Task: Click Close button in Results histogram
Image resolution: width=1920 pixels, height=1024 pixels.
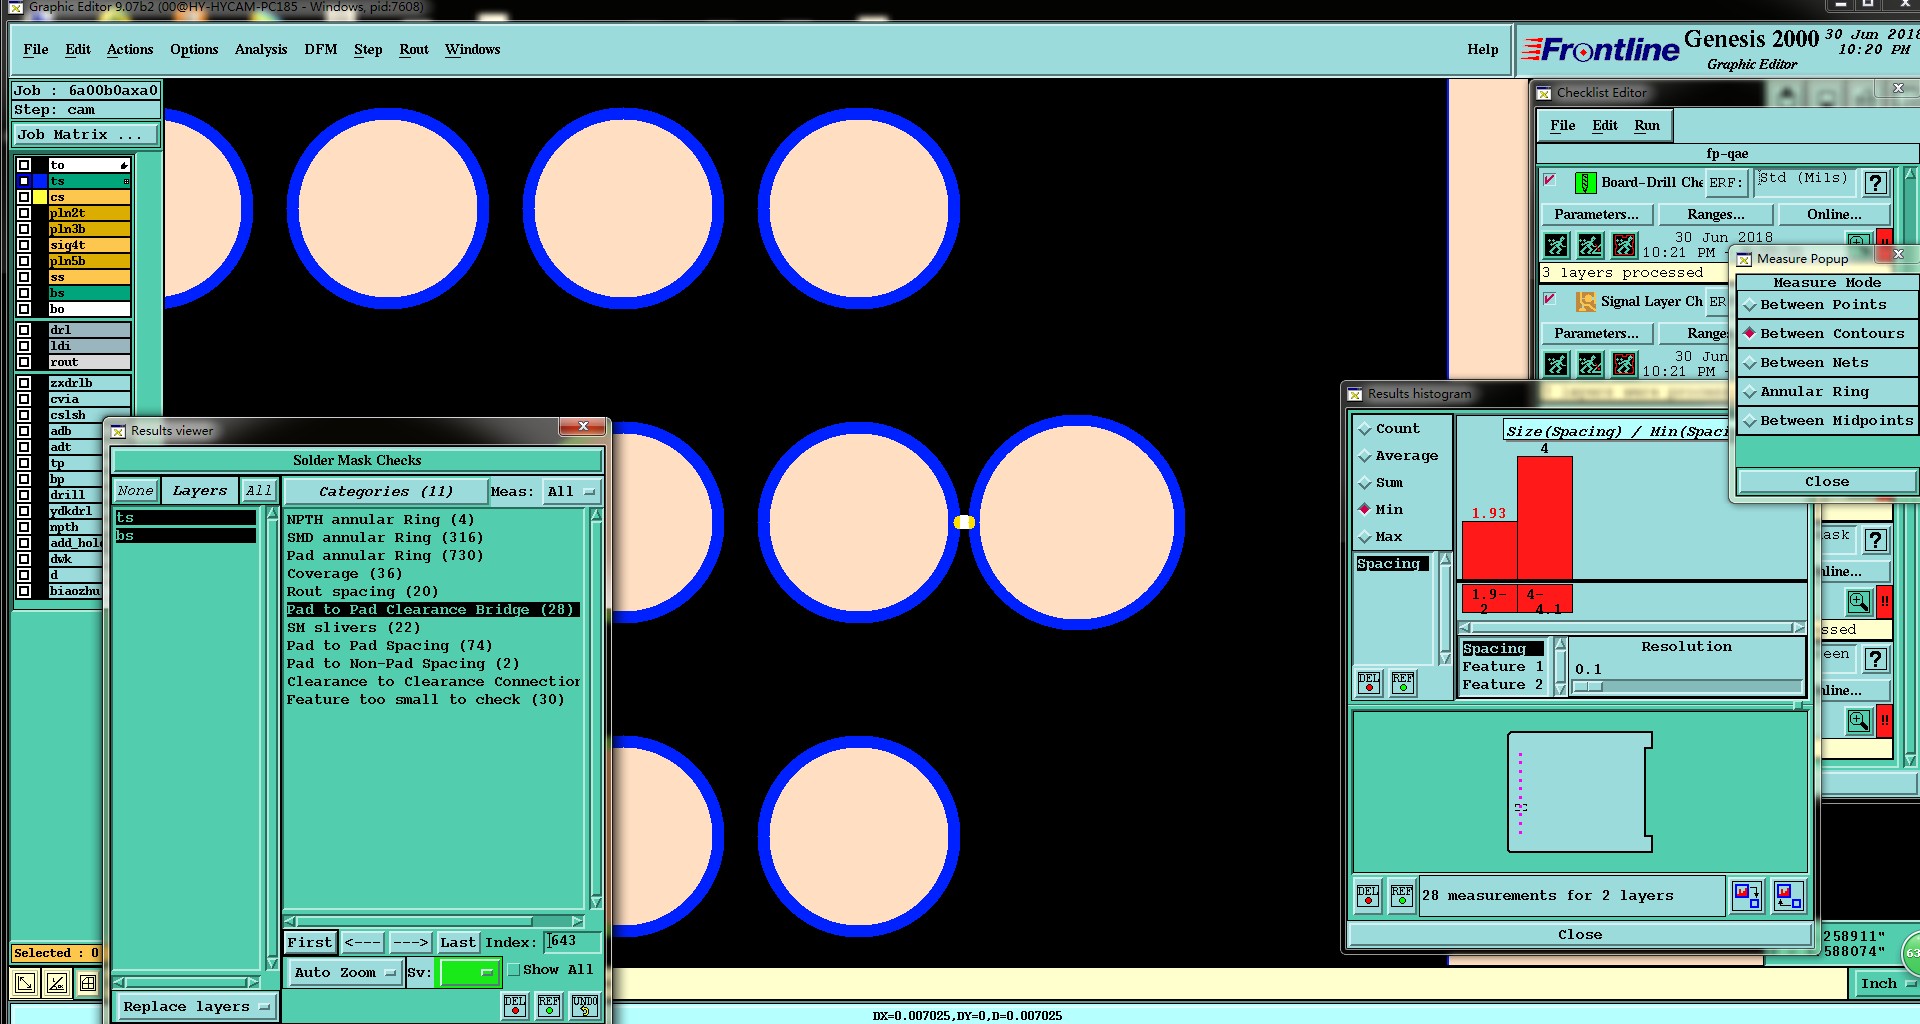Action: click(1580, 935)
